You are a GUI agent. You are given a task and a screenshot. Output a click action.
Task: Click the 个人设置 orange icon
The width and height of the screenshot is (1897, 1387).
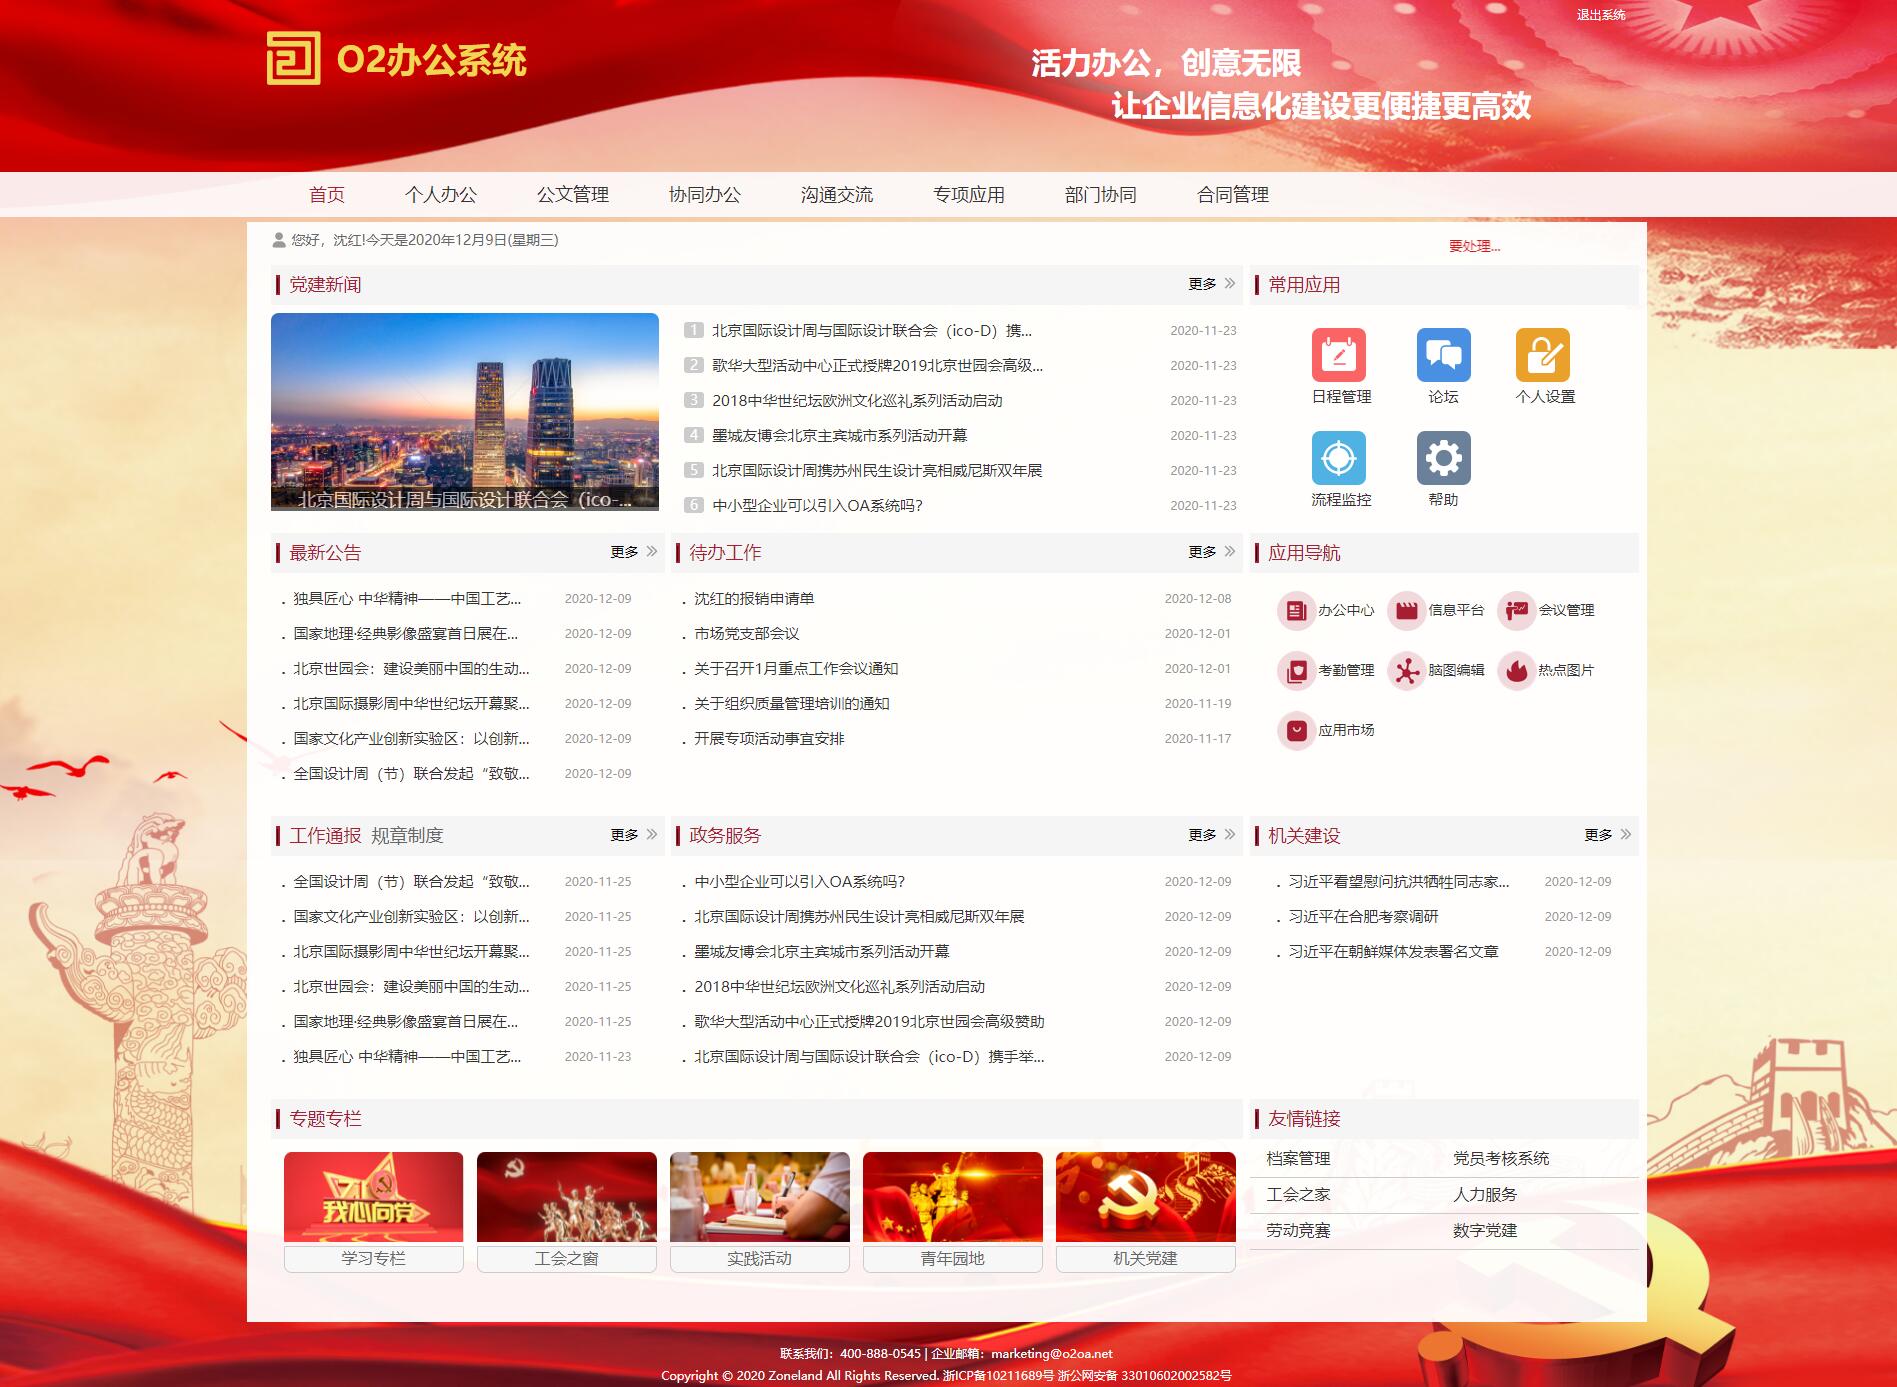(1542, 355)
